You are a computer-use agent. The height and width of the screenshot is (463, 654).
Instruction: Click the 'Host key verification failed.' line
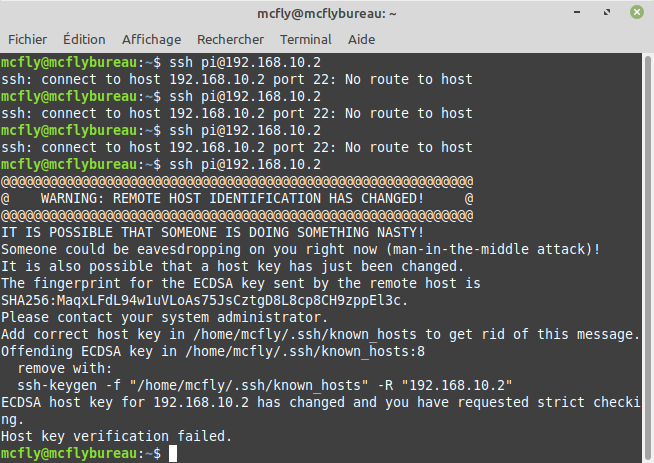pos(116,436)
